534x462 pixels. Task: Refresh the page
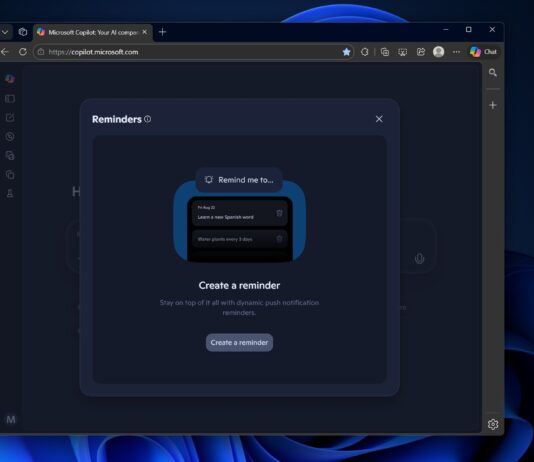click(x=23, y=52)
